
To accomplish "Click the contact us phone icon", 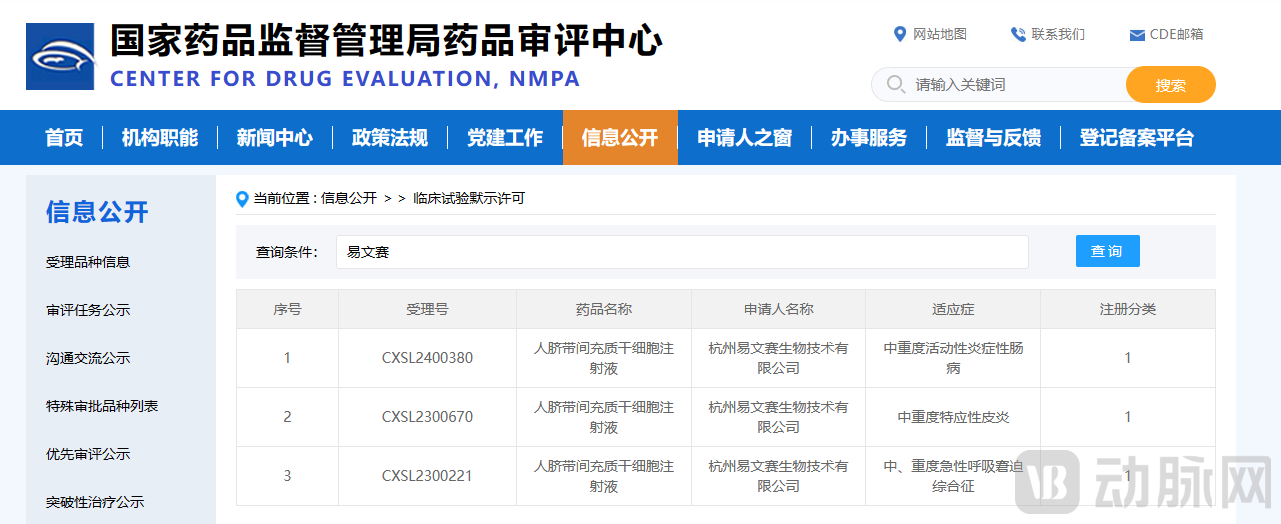I will tap(1018, 34).
